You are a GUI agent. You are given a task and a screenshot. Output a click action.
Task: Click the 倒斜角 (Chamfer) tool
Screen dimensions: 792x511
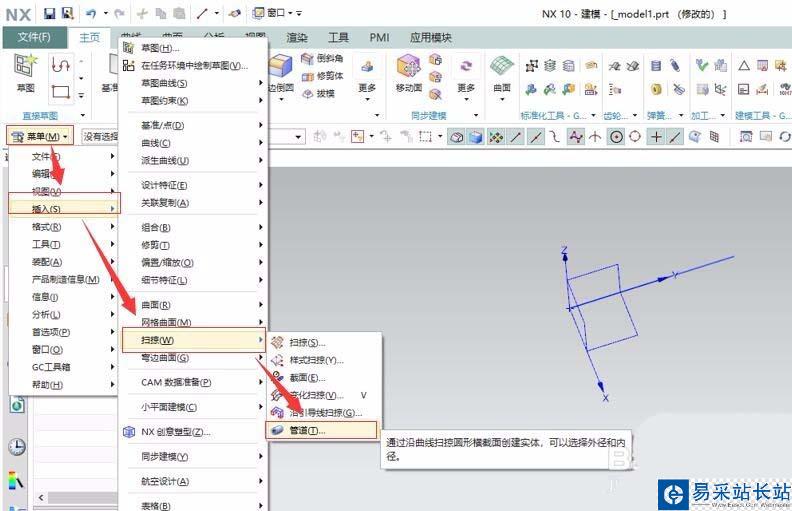321,58
